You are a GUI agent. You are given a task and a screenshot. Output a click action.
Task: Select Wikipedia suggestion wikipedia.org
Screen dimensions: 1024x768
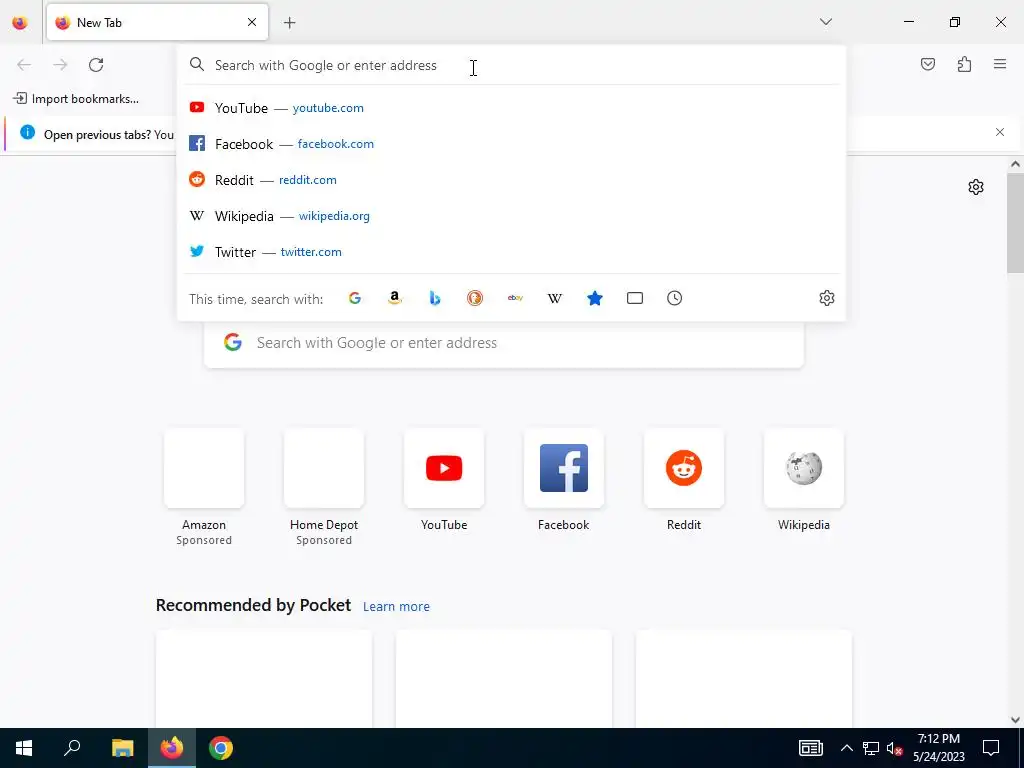point(511,216)
